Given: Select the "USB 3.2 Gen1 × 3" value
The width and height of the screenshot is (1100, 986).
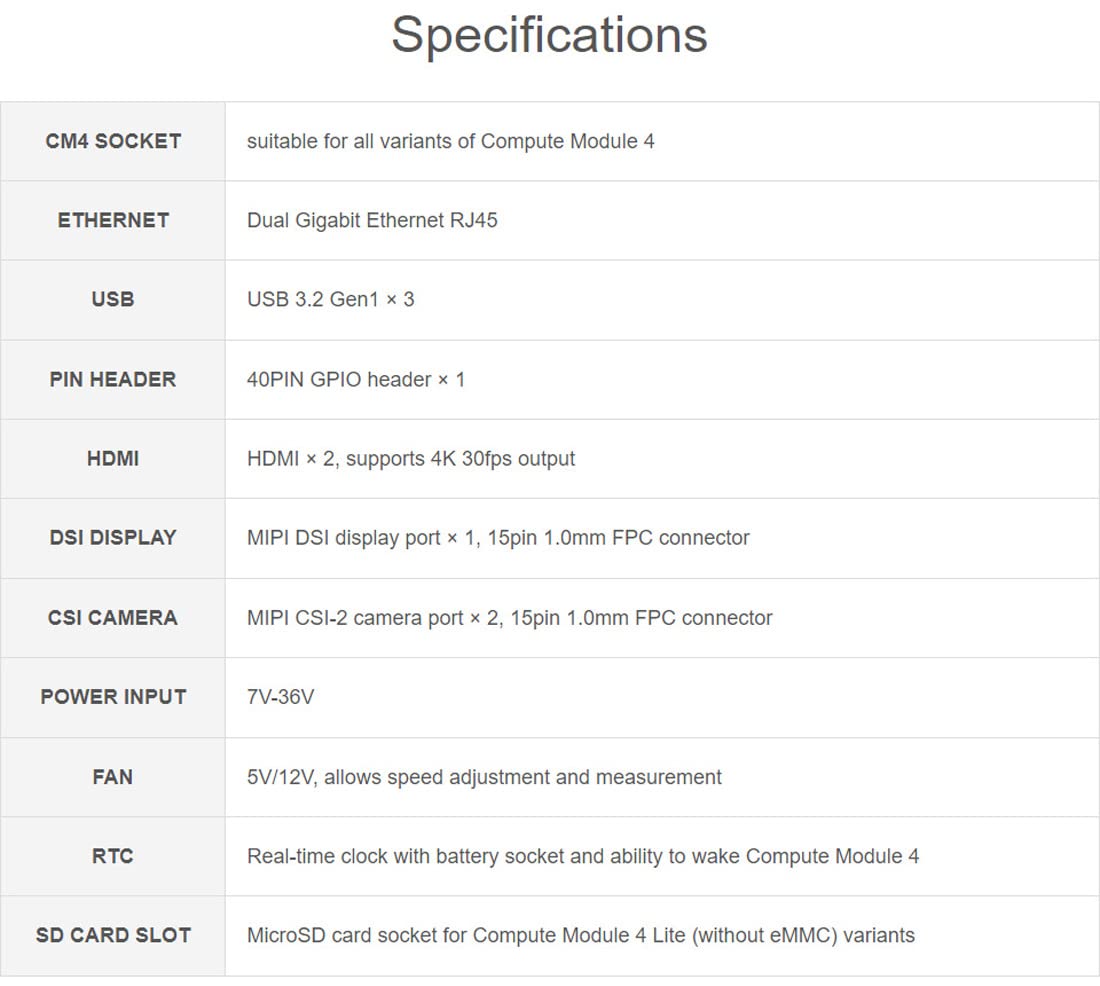Looking at the screenshot, I should [330, 299].
